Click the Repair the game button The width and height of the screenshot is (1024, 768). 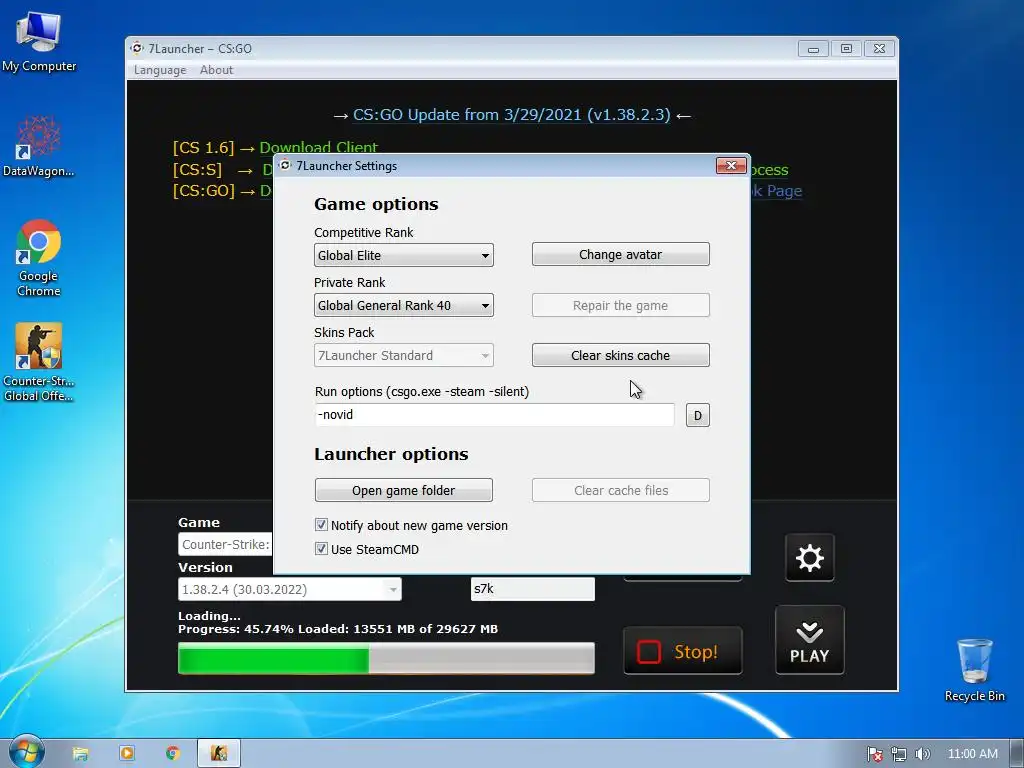[620, 306]
